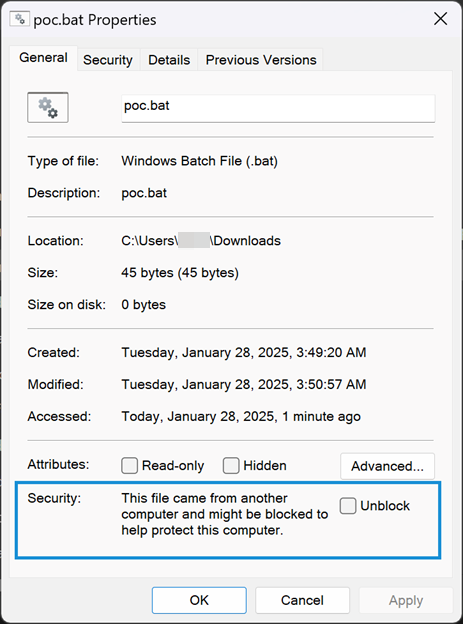
Task: Click the Cancel button
Action: 303,600
